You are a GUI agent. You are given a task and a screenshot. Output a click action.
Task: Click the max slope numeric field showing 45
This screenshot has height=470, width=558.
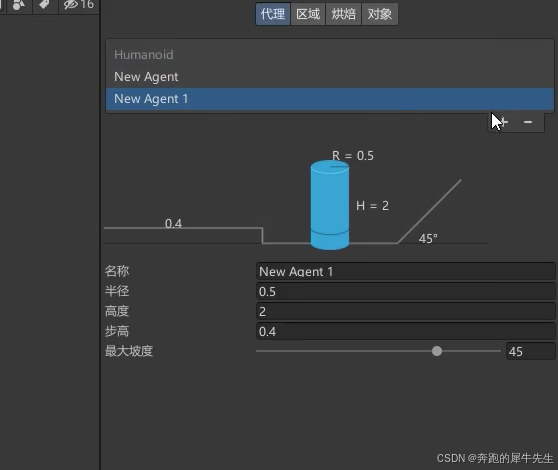530,351
